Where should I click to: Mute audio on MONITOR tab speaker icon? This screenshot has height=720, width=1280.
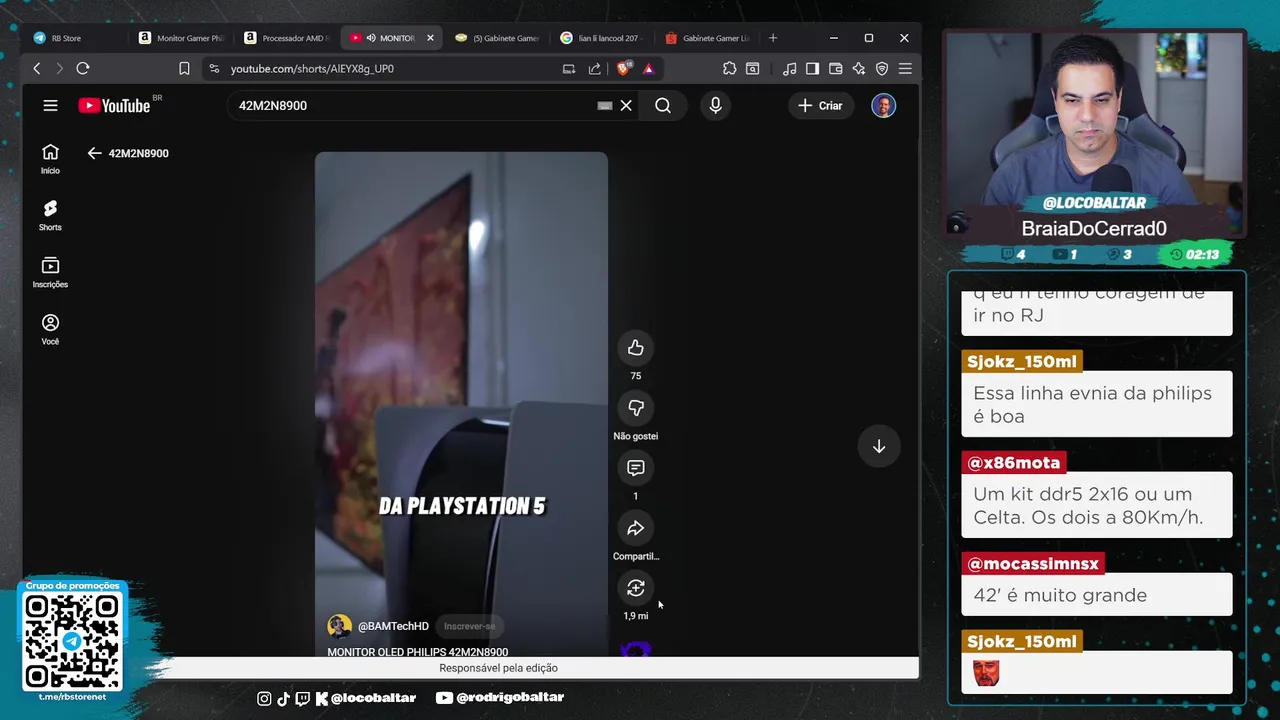click(371, 38)
